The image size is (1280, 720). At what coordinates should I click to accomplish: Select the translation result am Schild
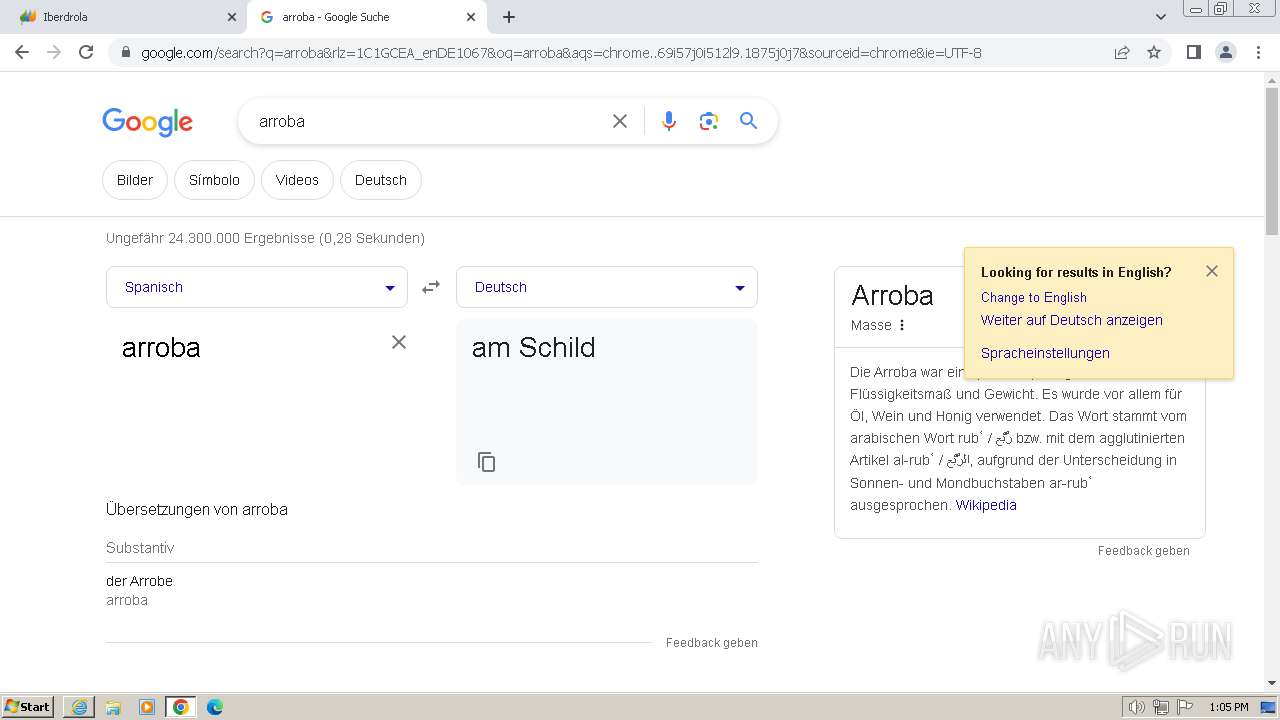(534, 347)
